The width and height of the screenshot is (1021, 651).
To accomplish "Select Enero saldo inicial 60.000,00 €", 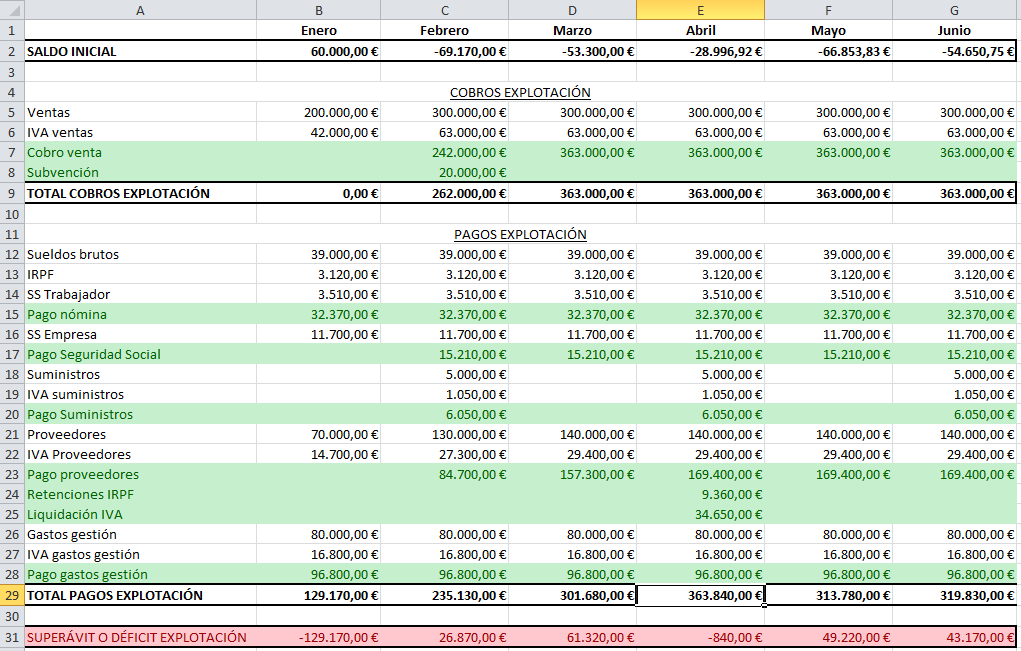I will pyautogui.click(x=318, y=51).
